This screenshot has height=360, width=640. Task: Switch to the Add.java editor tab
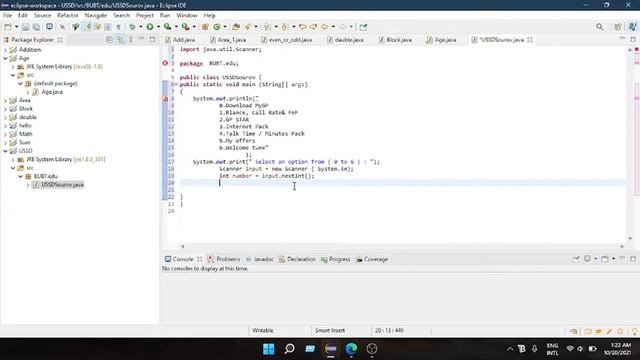tap(180, 40)
